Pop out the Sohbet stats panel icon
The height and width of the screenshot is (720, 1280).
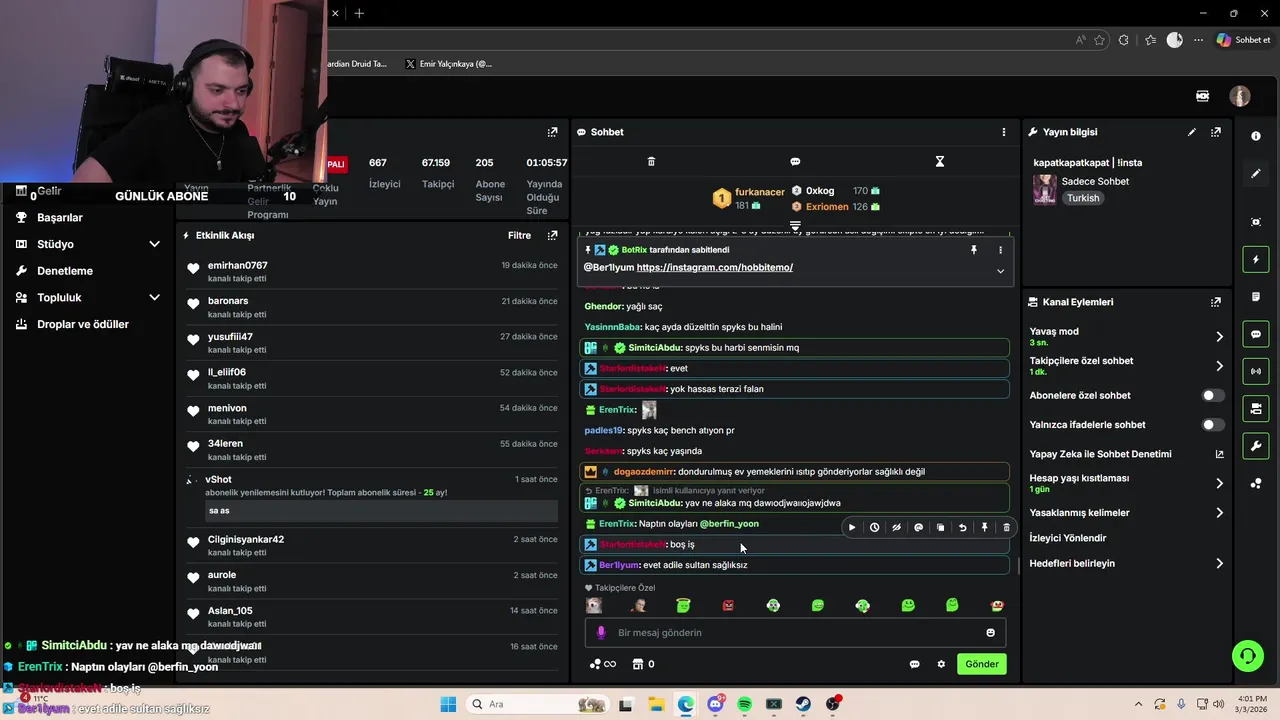point(552,132)
